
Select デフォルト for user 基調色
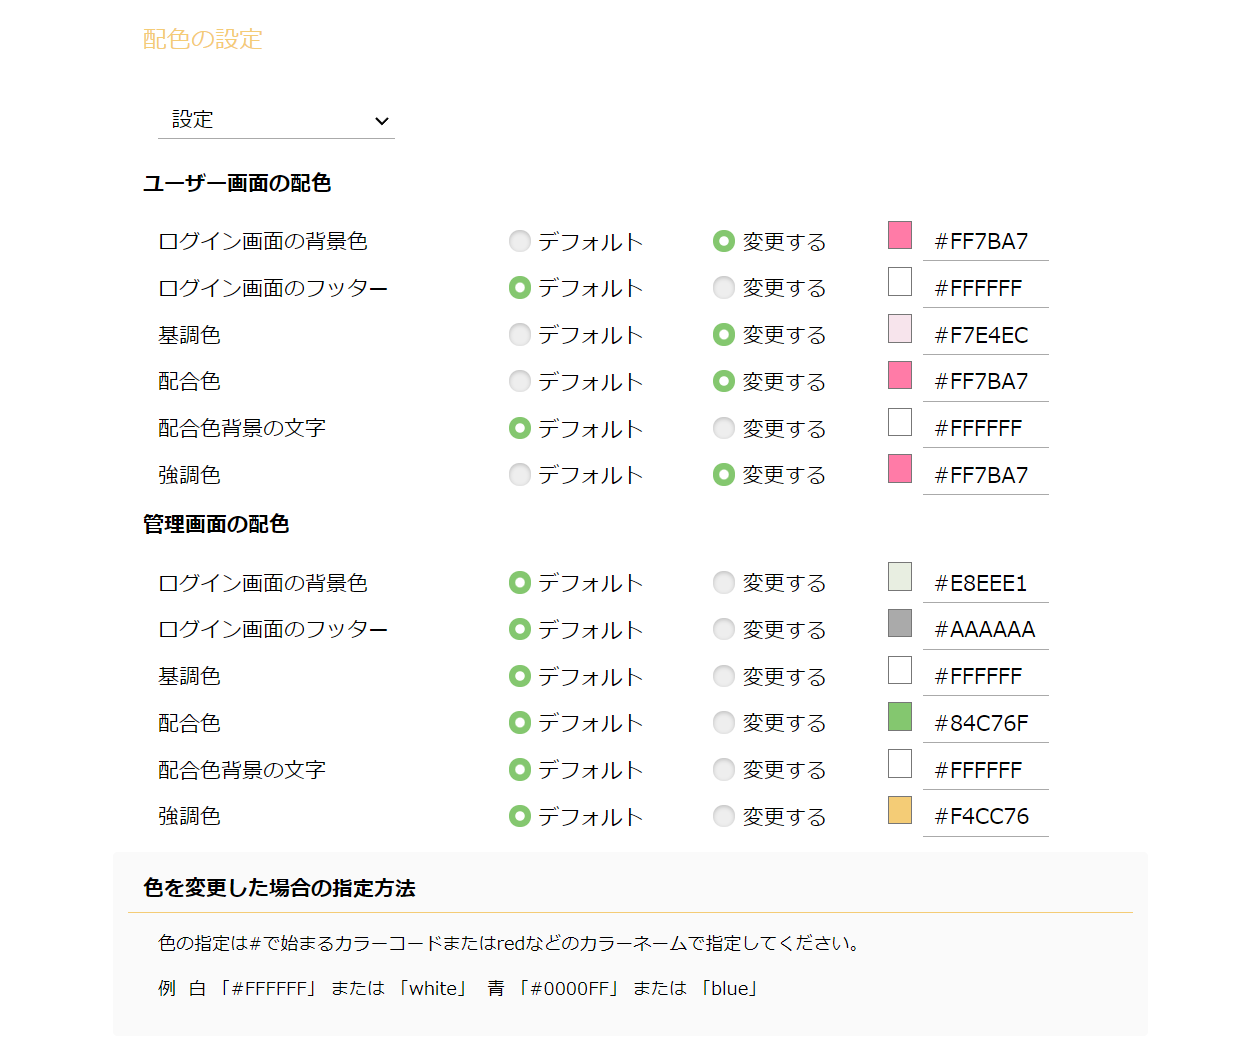[520, 335]
